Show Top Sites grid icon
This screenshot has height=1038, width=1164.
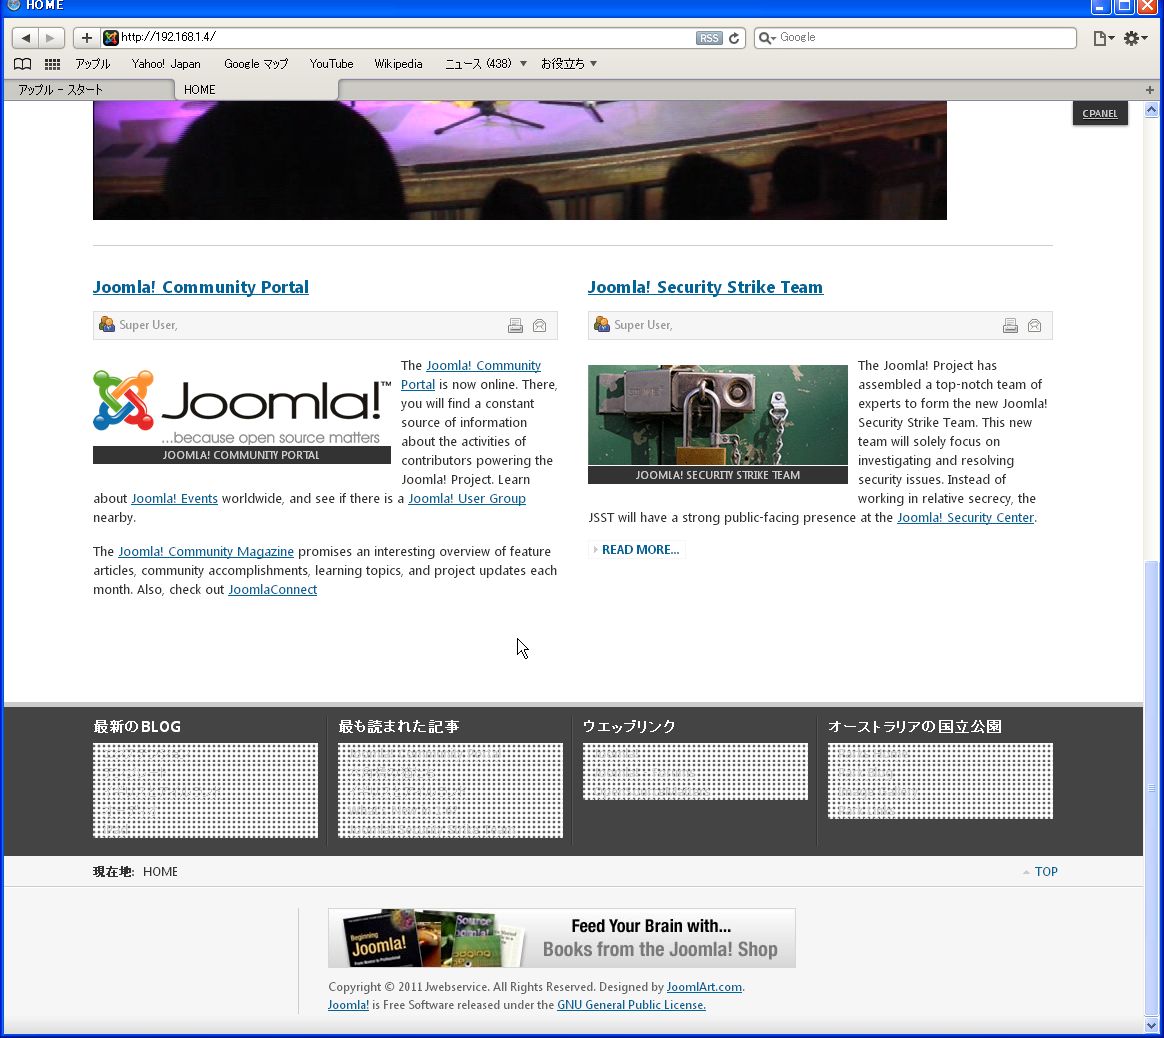coord(52,64)
